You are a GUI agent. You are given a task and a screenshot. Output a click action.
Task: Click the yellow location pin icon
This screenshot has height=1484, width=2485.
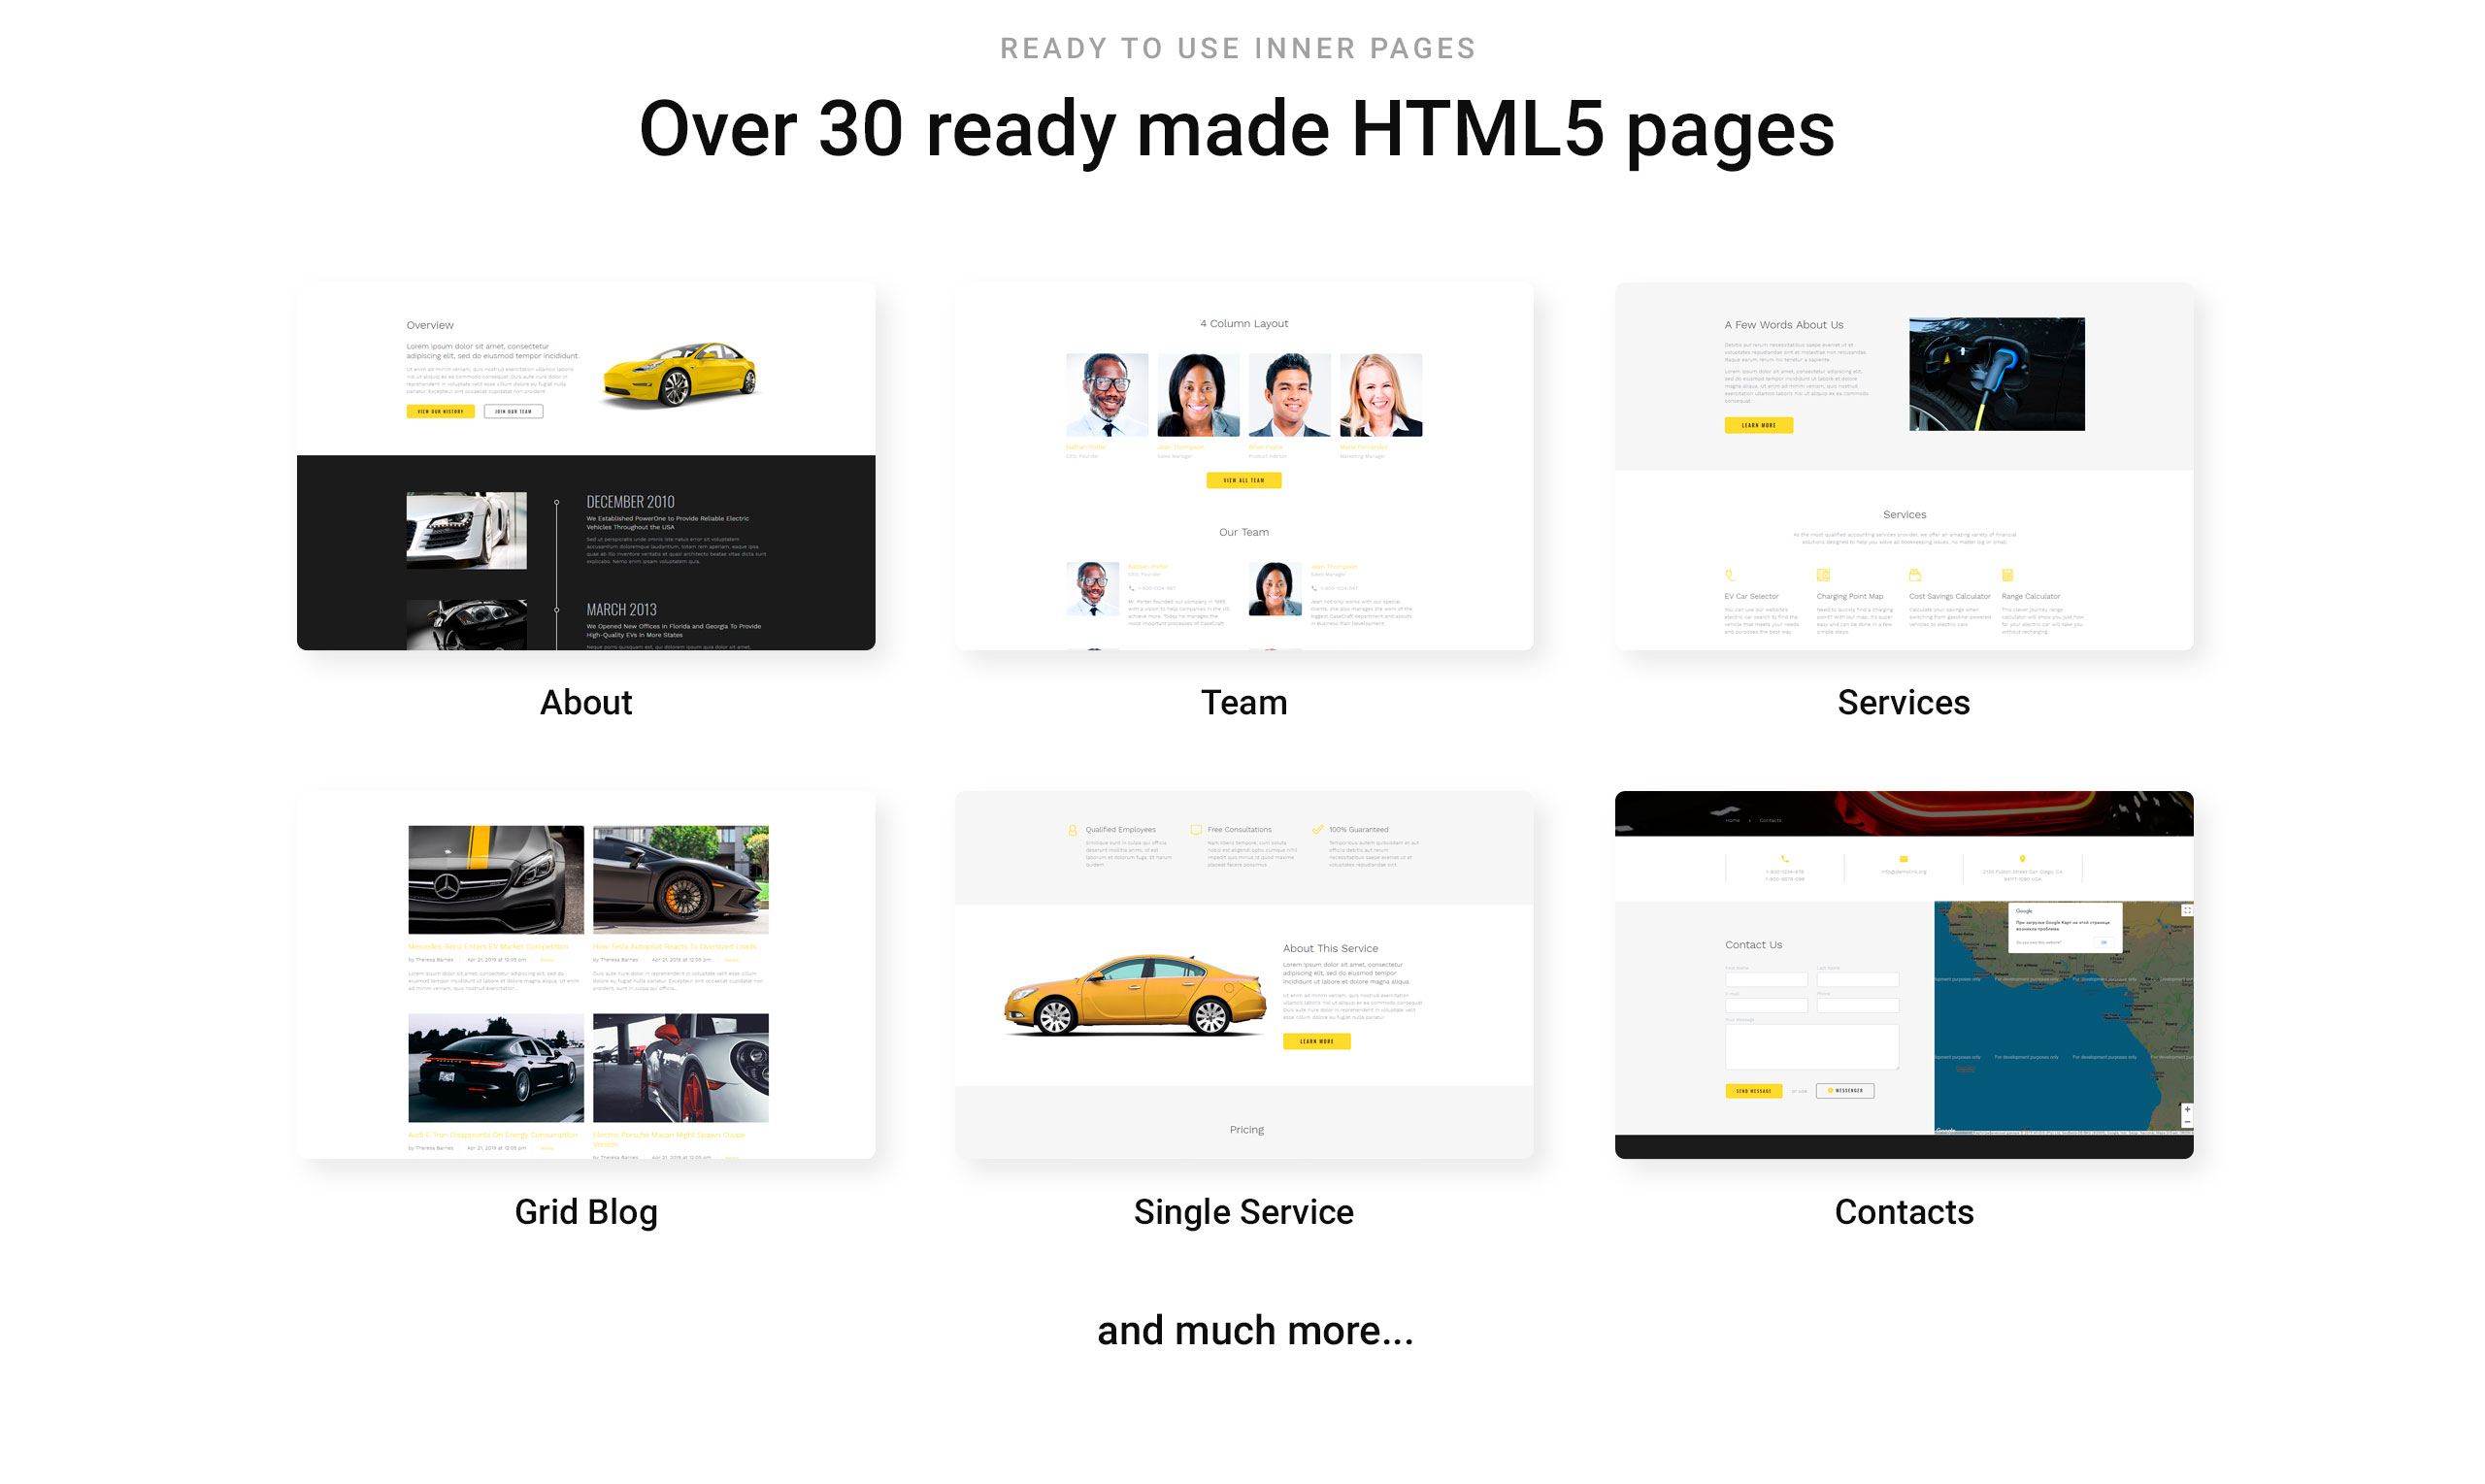(x=2023, y=859)
